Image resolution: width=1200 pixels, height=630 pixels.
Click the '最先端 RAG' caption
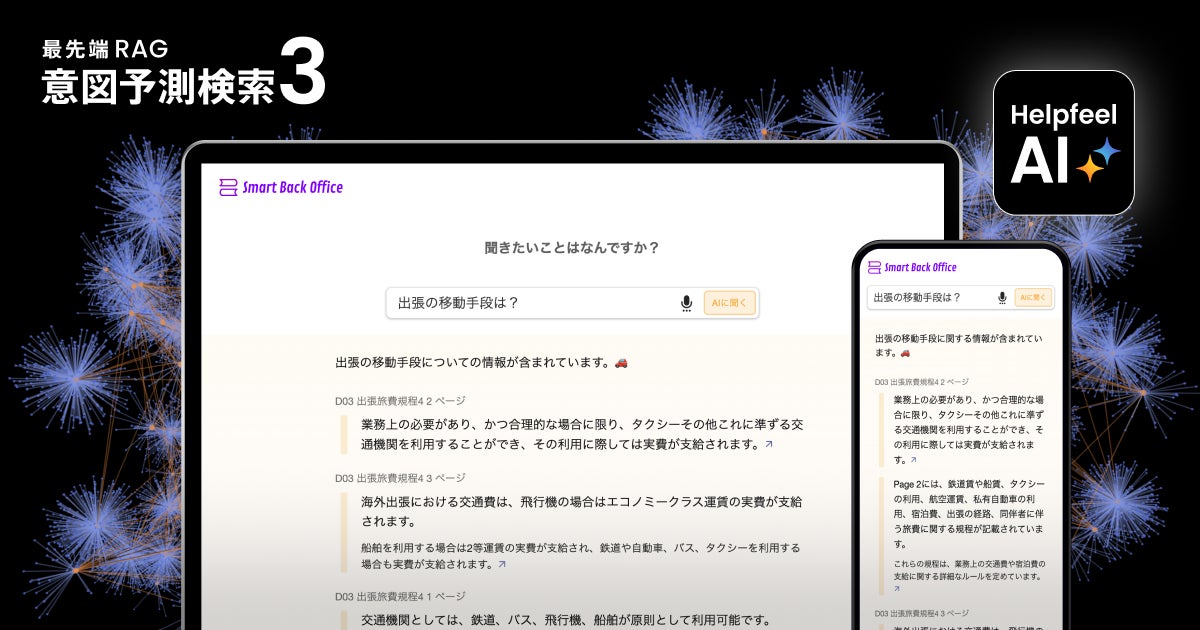106,48
